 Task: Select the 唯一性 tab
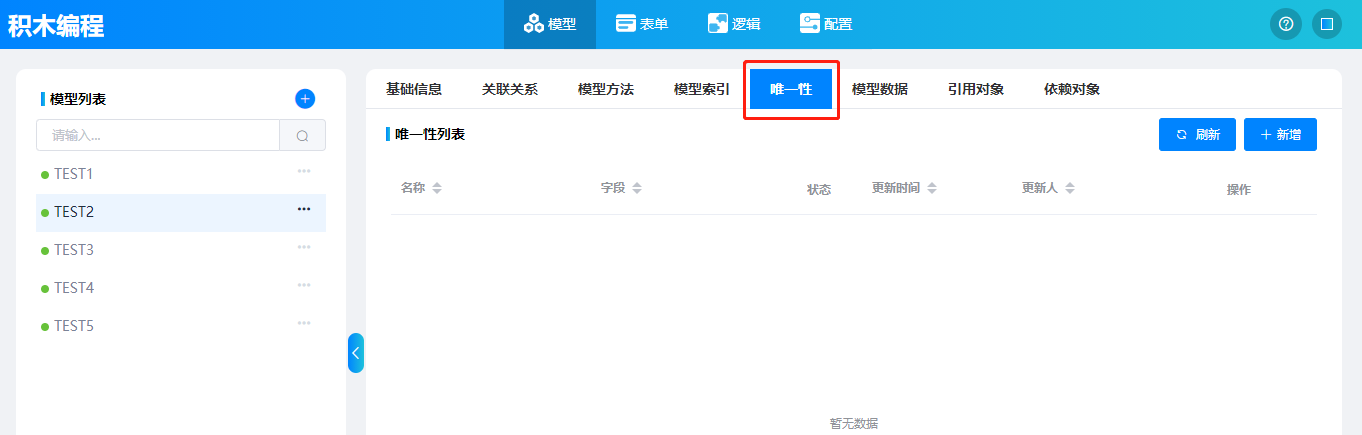tap(791, 89)
